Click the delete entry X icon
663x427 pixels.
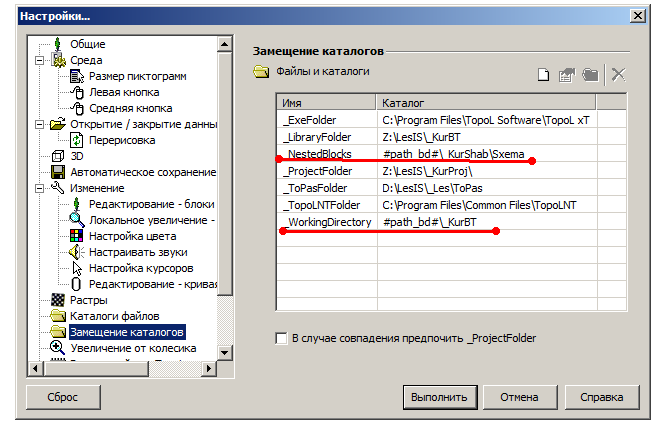click(619, 74)
